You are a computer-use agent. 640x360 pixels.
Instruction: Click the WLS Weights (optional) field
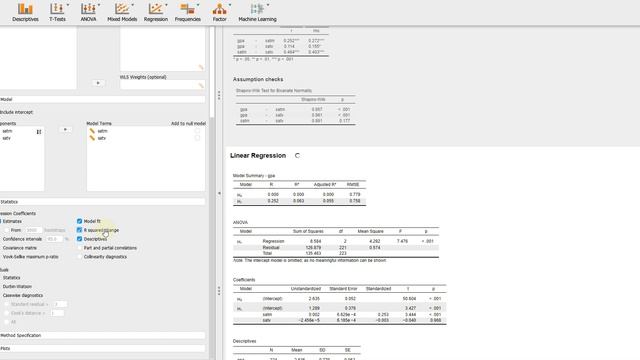[162, 85]
